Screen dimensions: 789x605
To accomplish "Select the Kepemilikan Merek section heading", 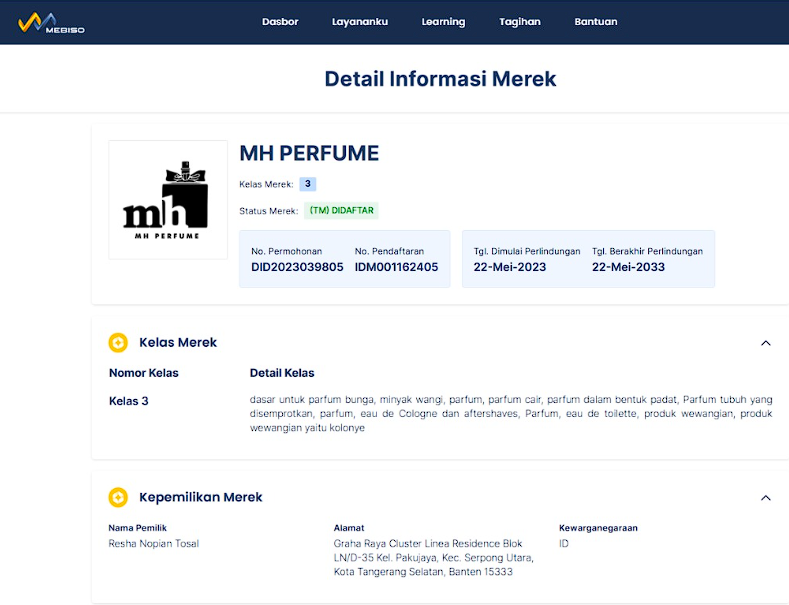I will pyautogui.click(x=201, y=497).
